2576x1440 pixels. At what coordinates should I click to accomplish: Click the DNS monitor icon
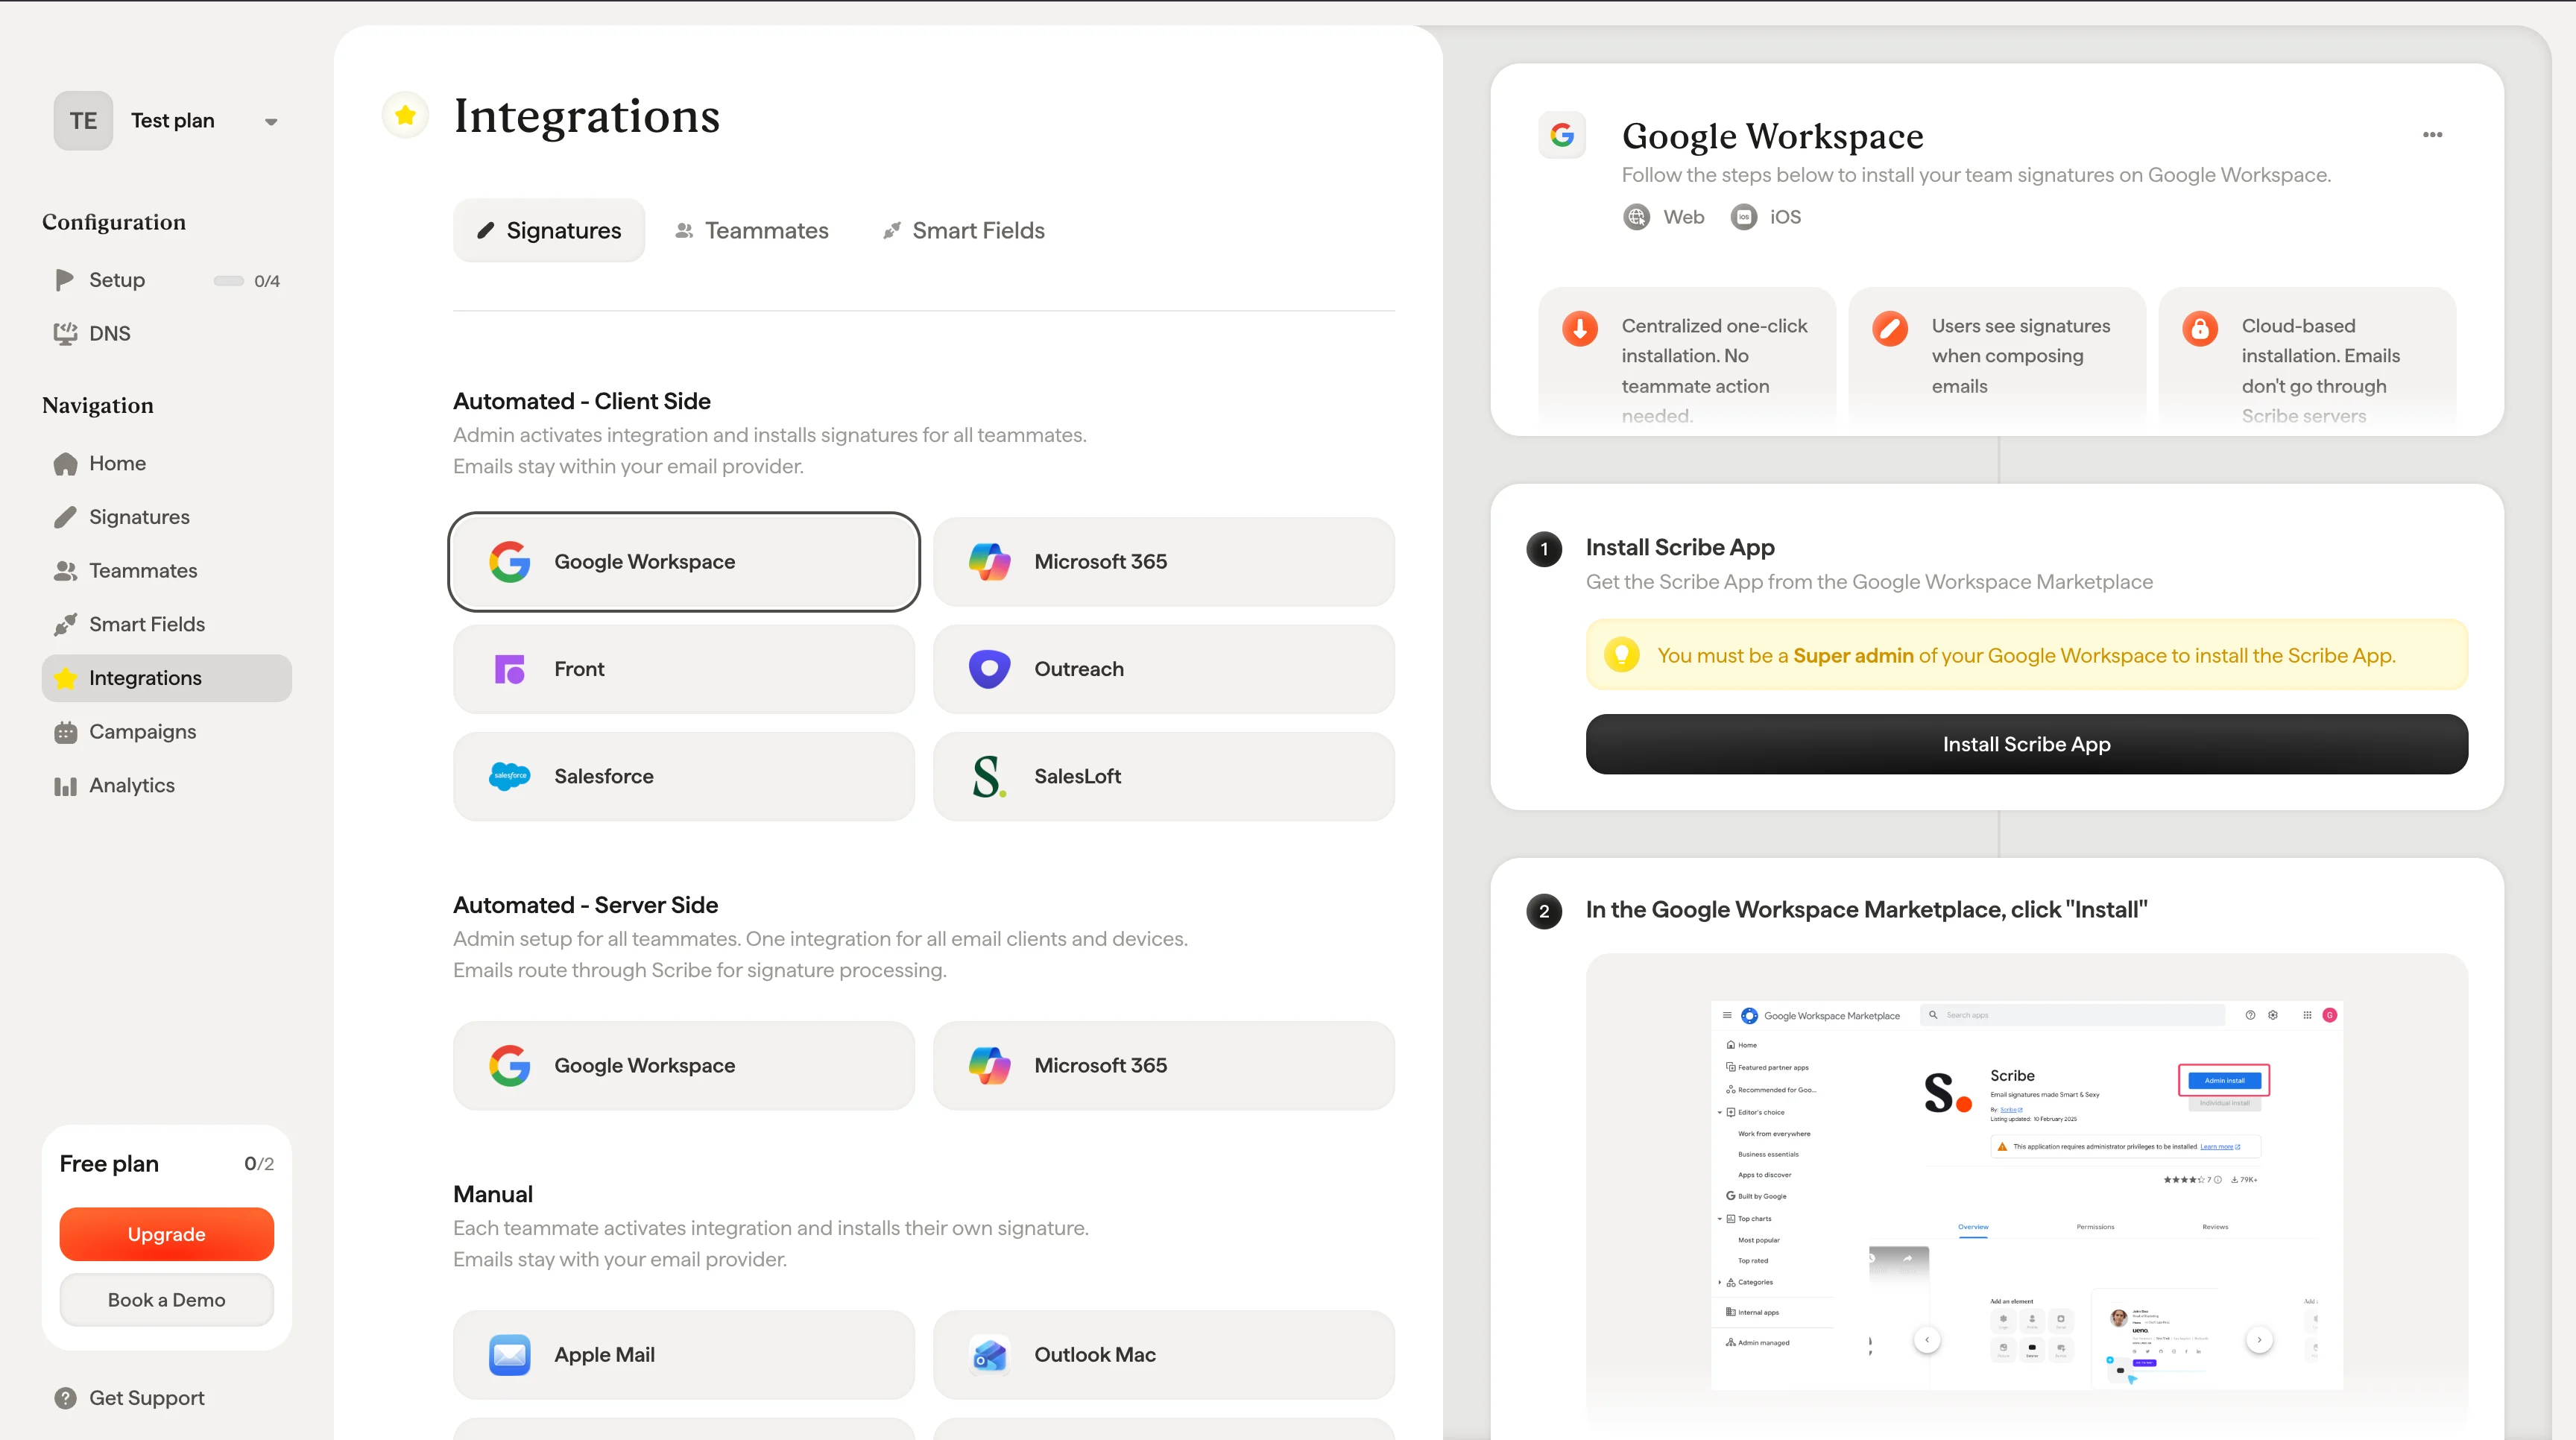click(x=65, y=333)
